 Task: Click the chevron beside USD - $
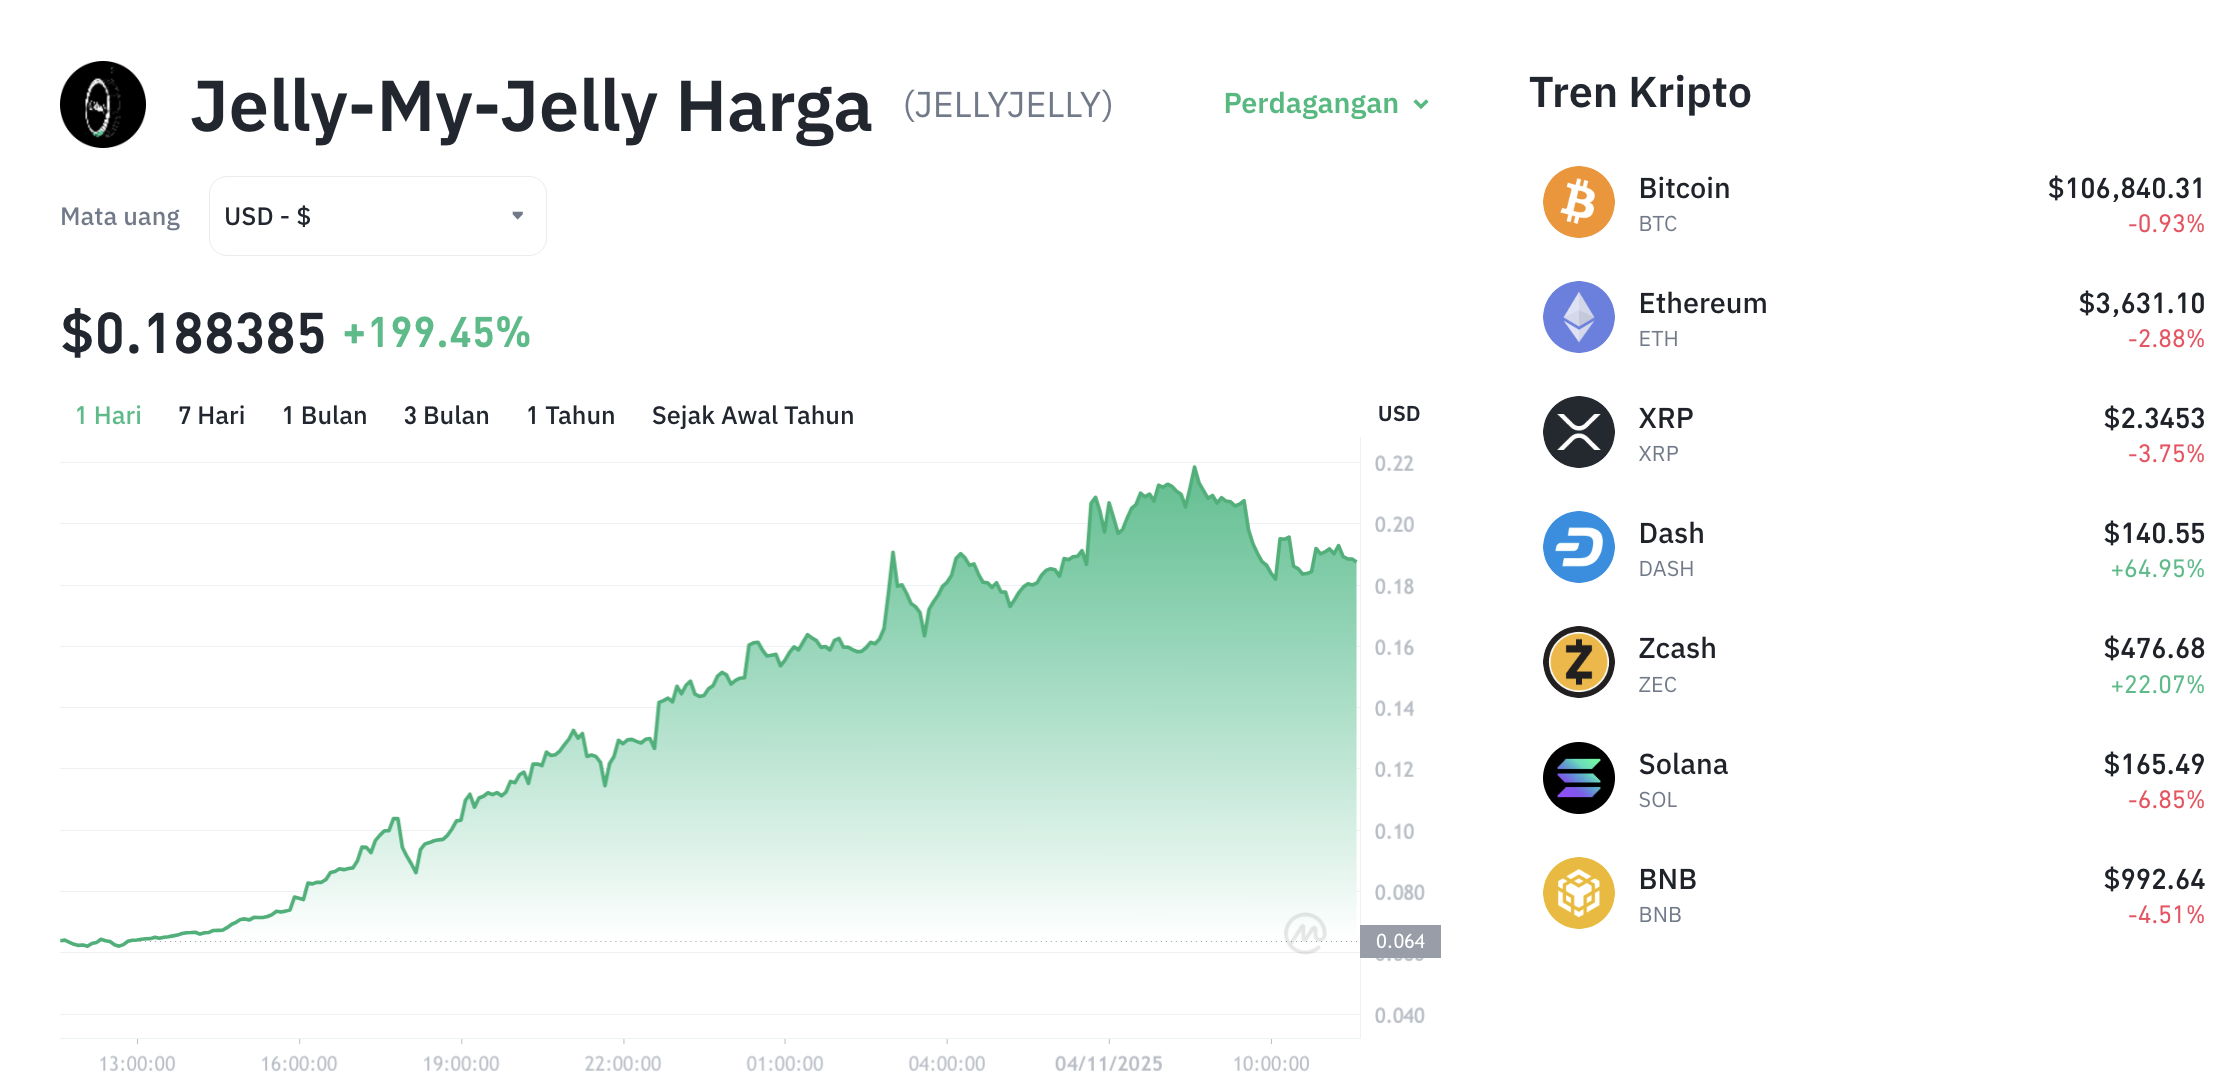pos(517,215)
